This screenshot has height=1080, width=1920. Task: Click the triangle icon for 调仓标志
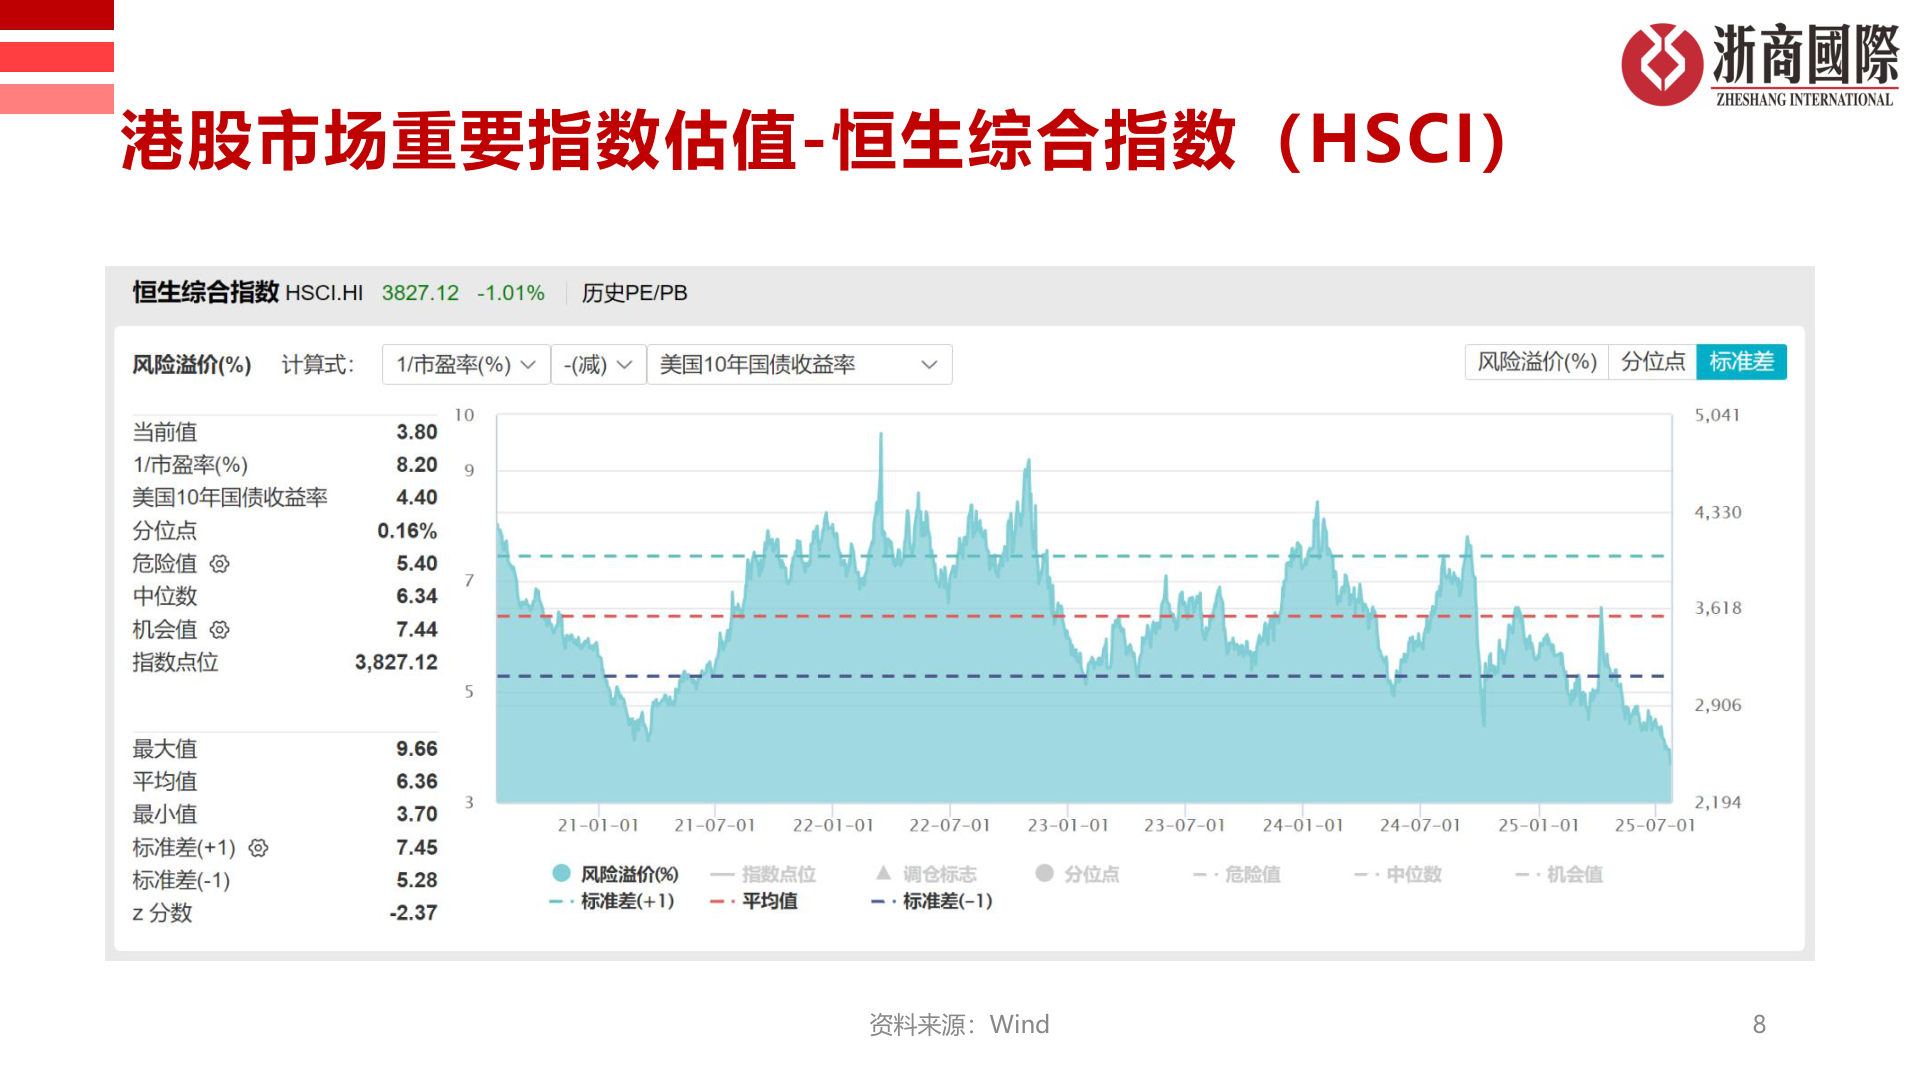881,873
